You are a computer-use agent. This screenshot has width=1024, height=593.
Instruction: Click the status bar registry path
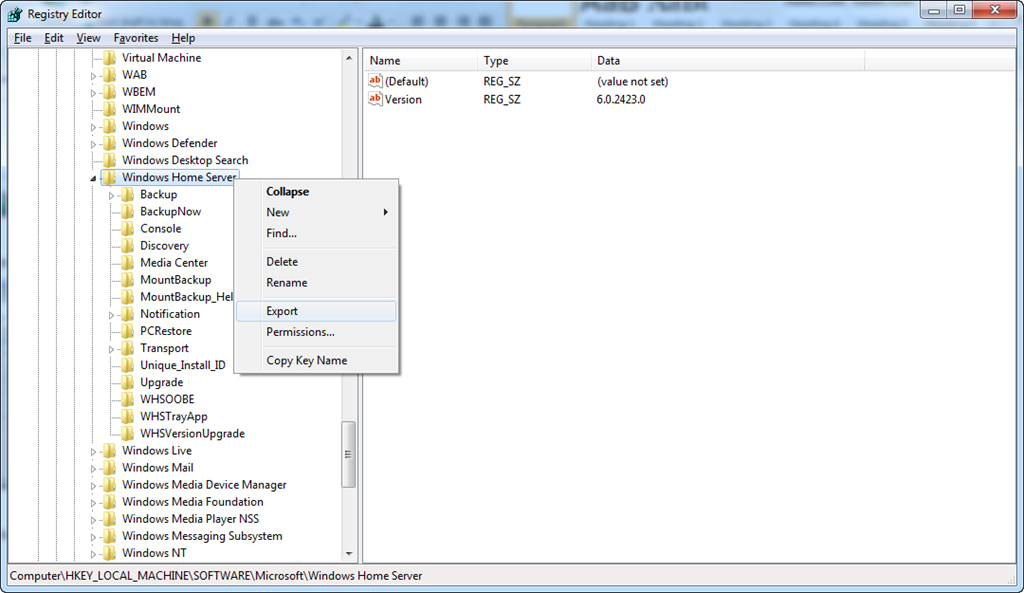216,575
